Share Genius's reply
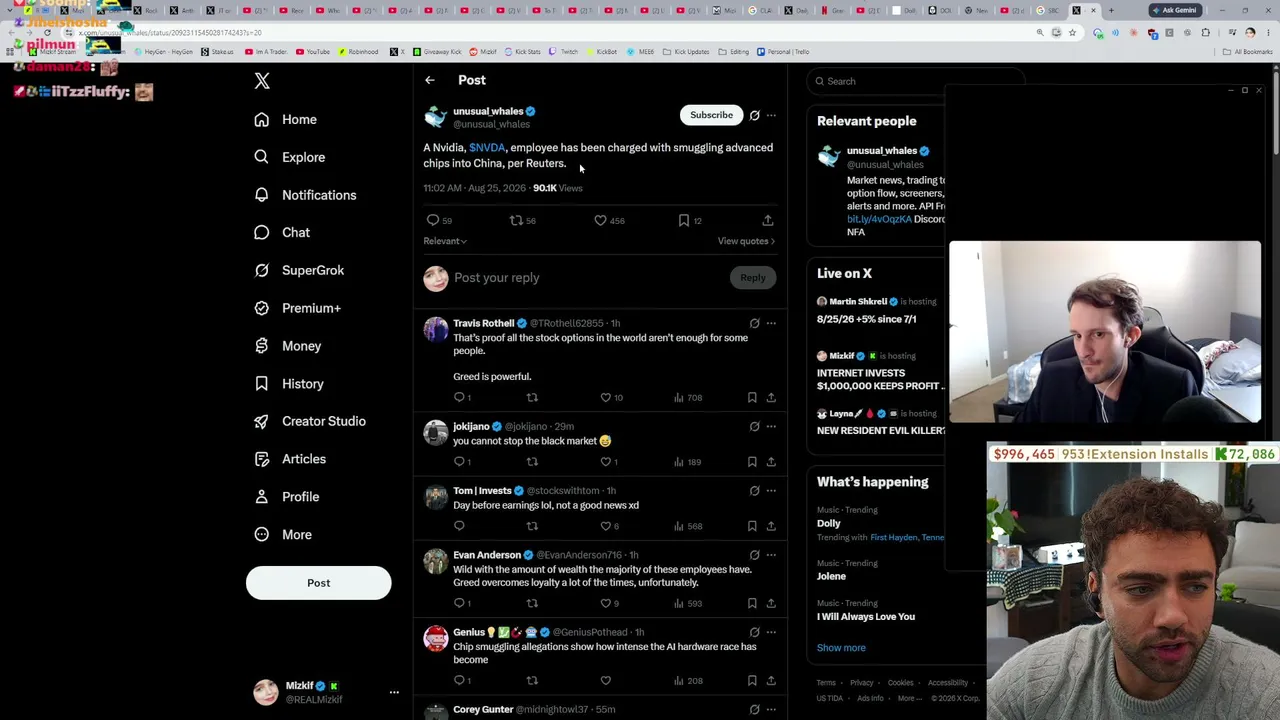The height and width of the screenshot is (720, 1280). pyautogui.click(x=771, y=681)
